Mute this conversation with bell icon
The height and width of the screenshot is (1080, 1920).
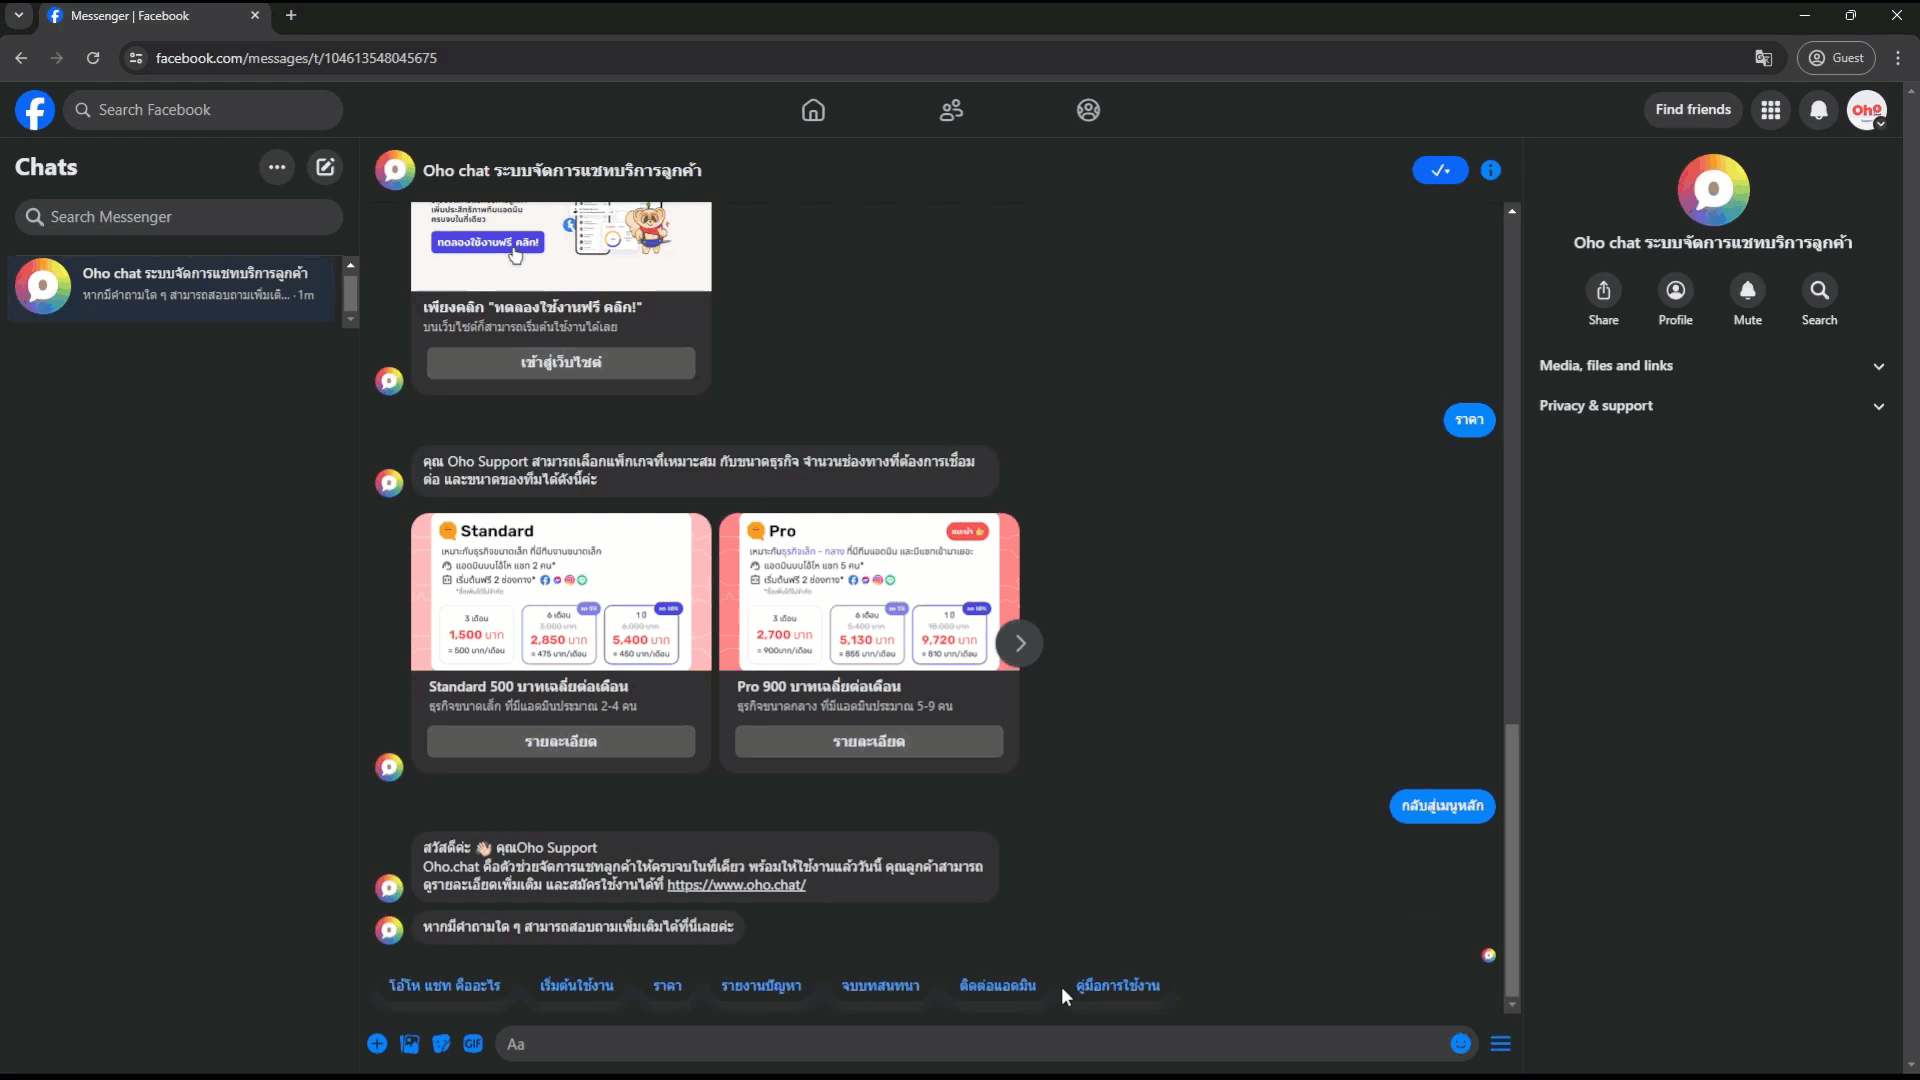click(1747, 290)
